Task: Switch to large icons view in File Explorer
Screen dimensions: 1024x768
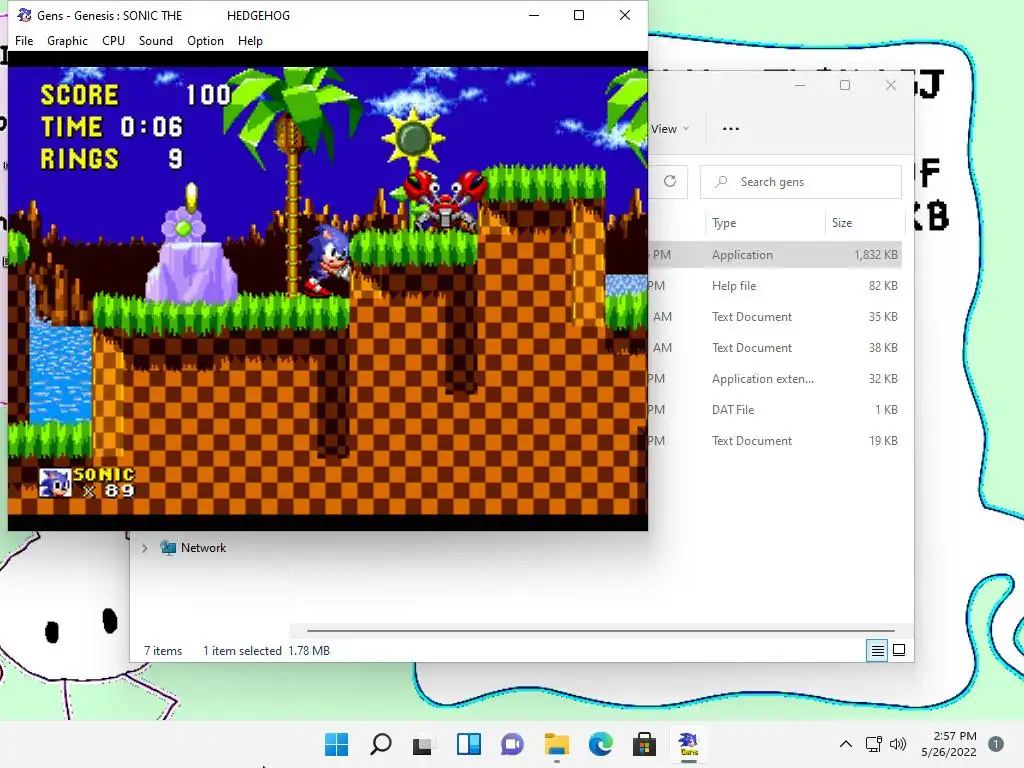Action: [x=899, y=650]
